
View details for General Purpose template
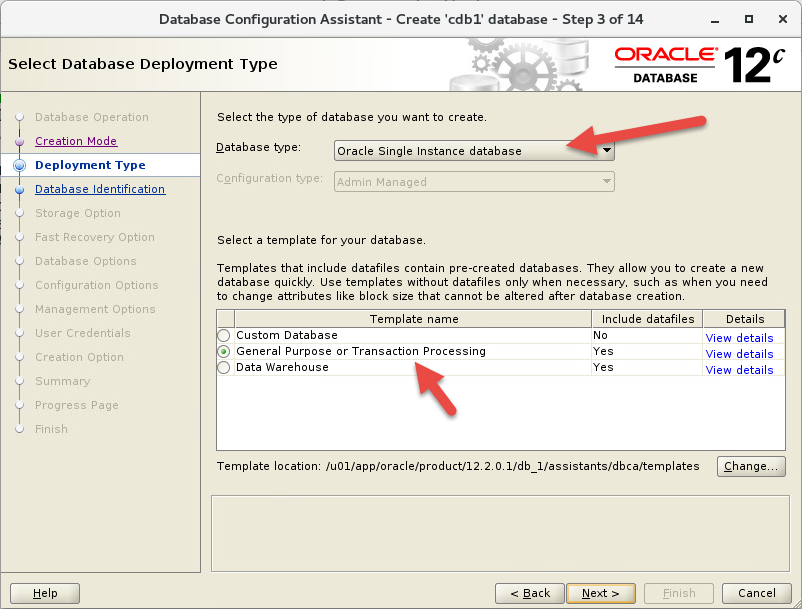739,354
